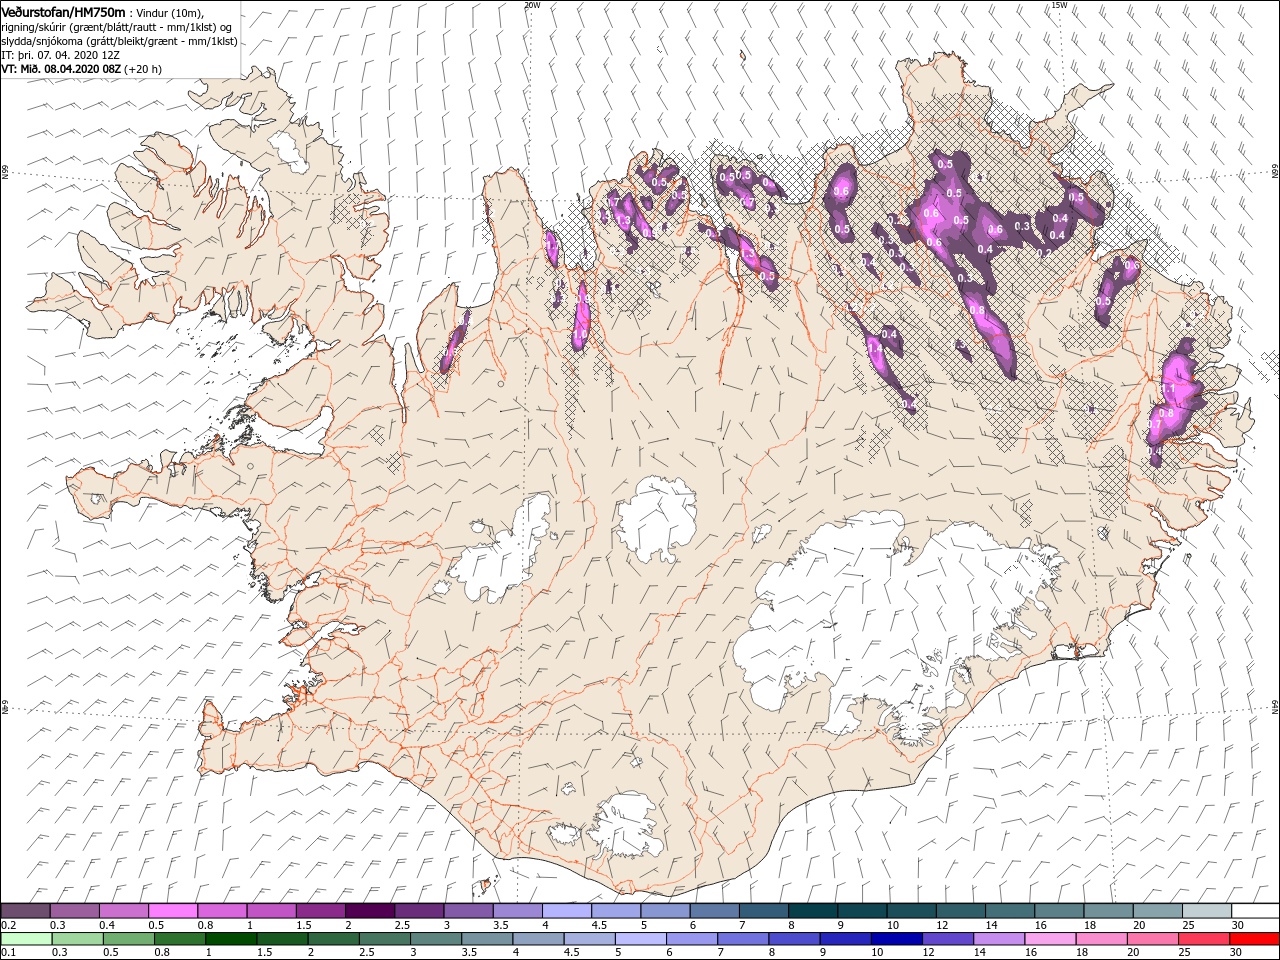The image size is (1280, 960).
Task: Pick the pale green 0.1 swatch in lower legend
Action: pyautogui.click(x=25, y=939)
